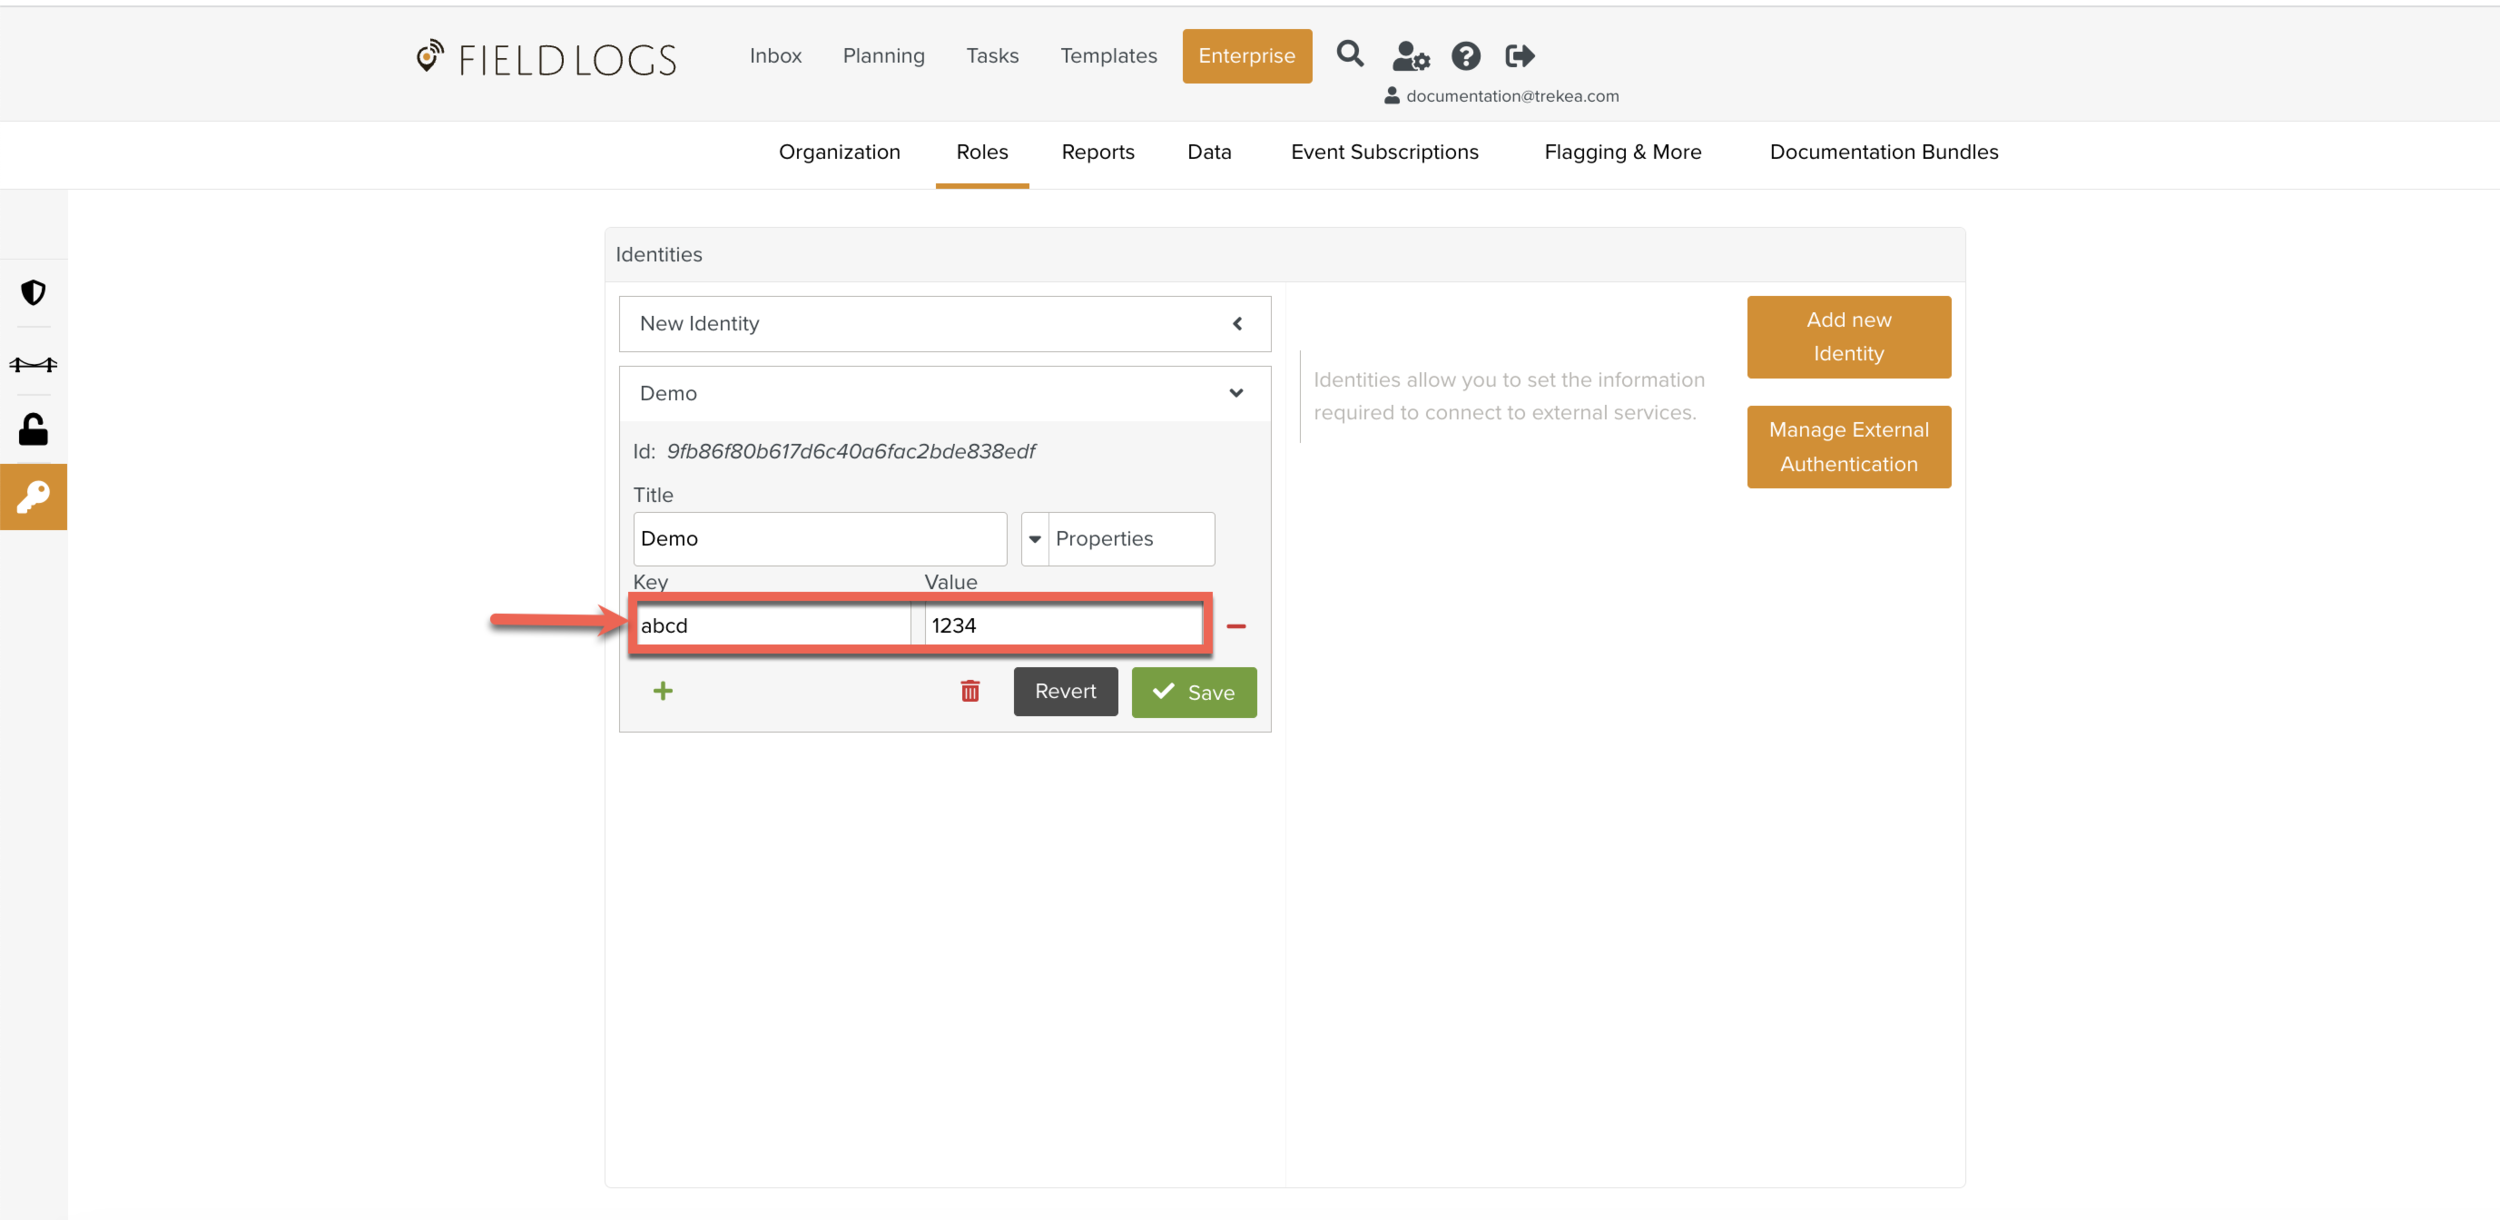Viewport: 2500px width, 1220px height.
Task: Click the Title input field
Action: pos(819,539)
